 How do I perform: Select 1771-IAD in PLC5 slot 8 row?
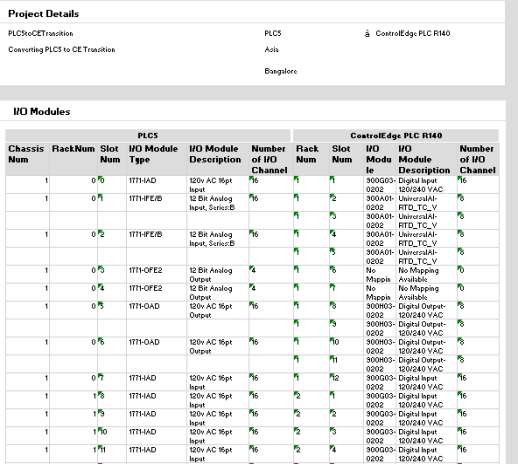142,396
